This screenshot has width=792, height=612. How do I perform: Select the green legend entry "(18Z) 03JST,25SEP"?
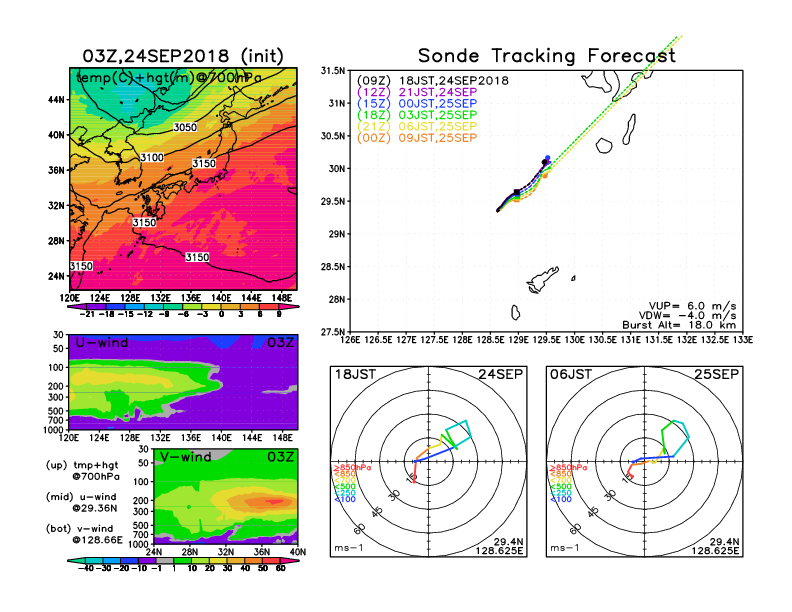tap(417, 115)
